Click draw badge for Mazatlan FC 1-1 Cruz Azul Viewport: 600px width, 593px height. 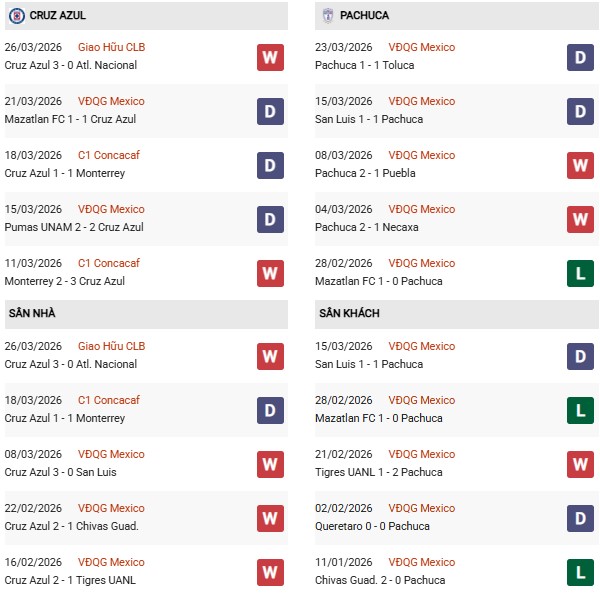tap(269, 111)
